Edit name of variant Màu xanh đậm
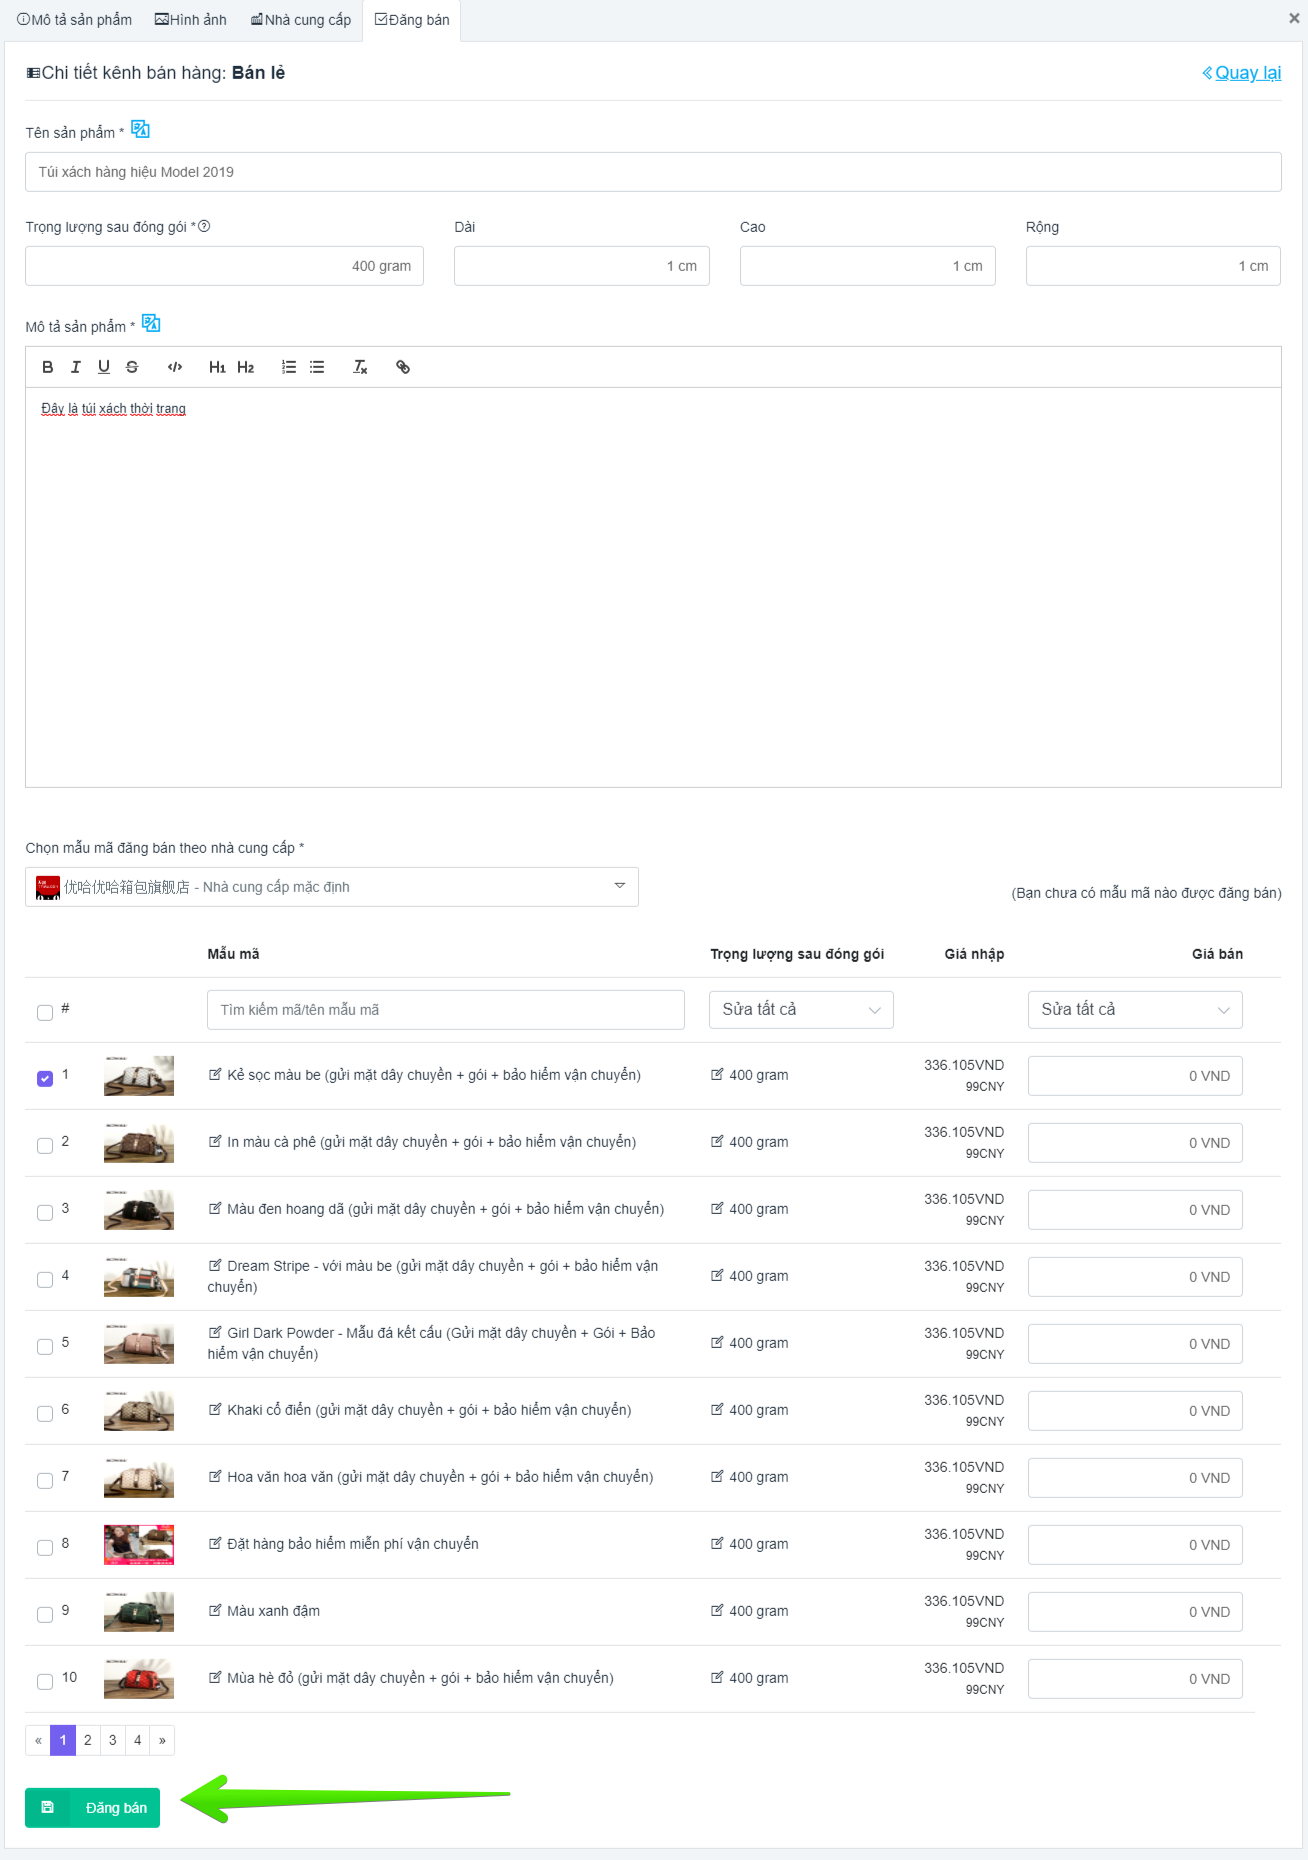The width and height of the screenshot is (1308, 1860). click(215, 1610)
